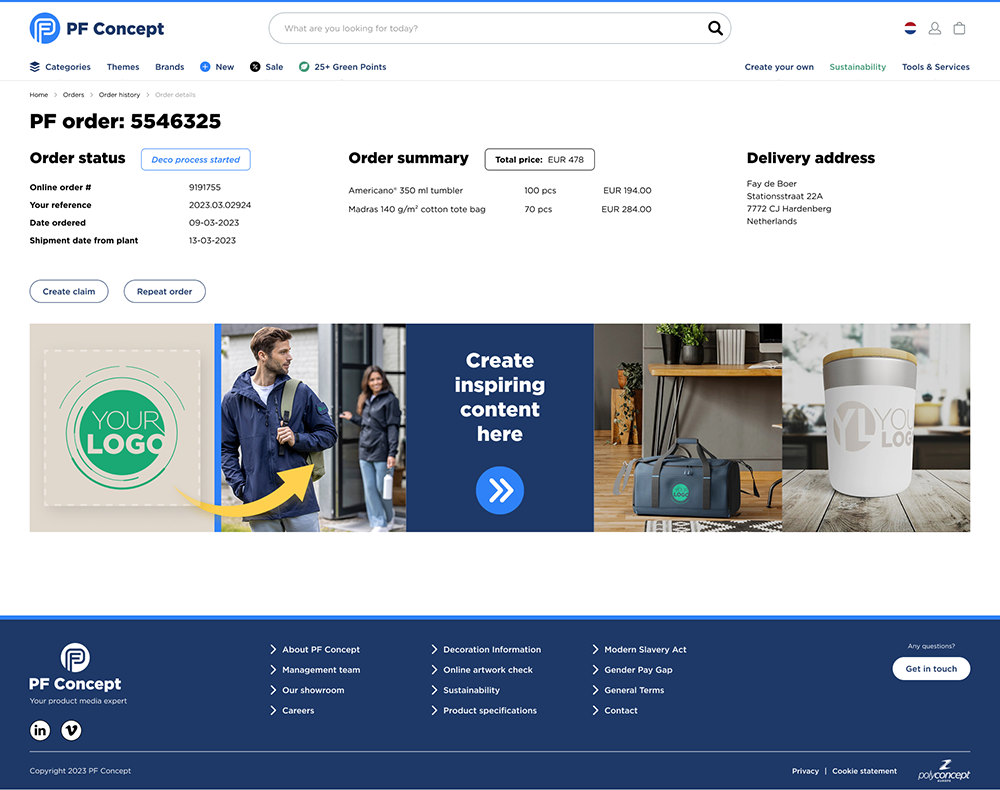The height and width of the screenshot is (790, 1000).
Task: Go to the Home breadcrumb
Action: point(39,95)
